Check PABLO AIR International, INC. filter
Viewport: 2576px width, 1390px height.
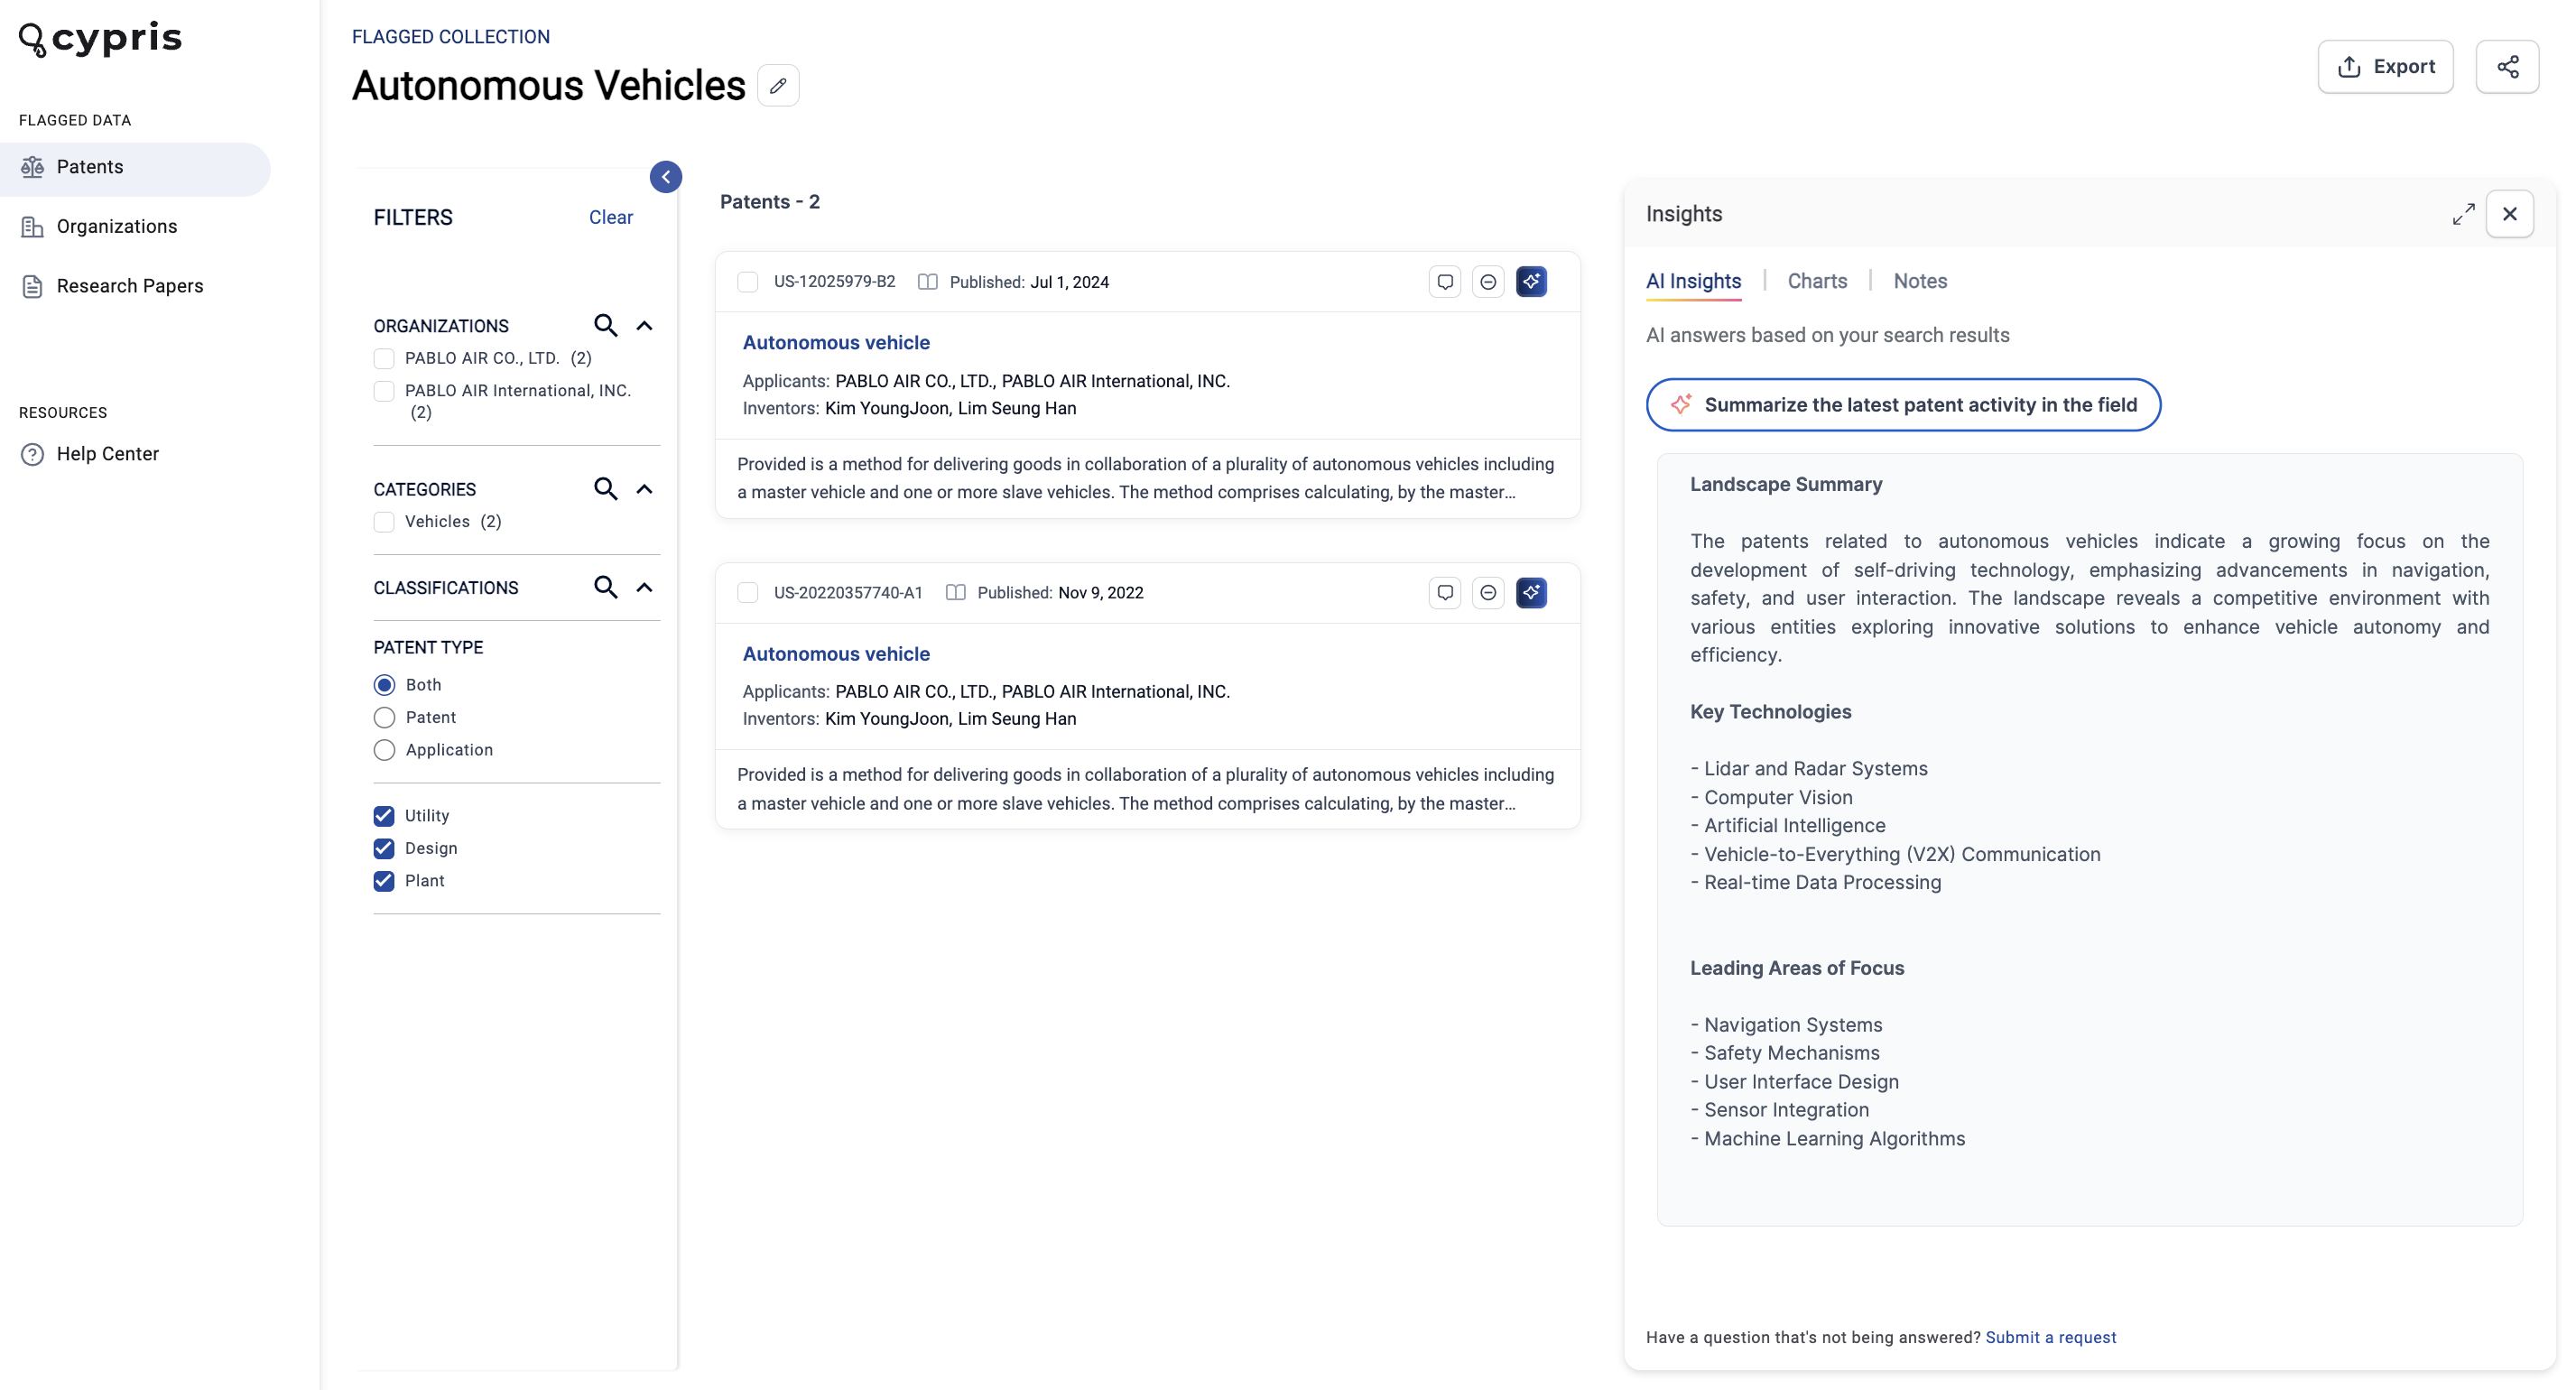tap(384, 391)
